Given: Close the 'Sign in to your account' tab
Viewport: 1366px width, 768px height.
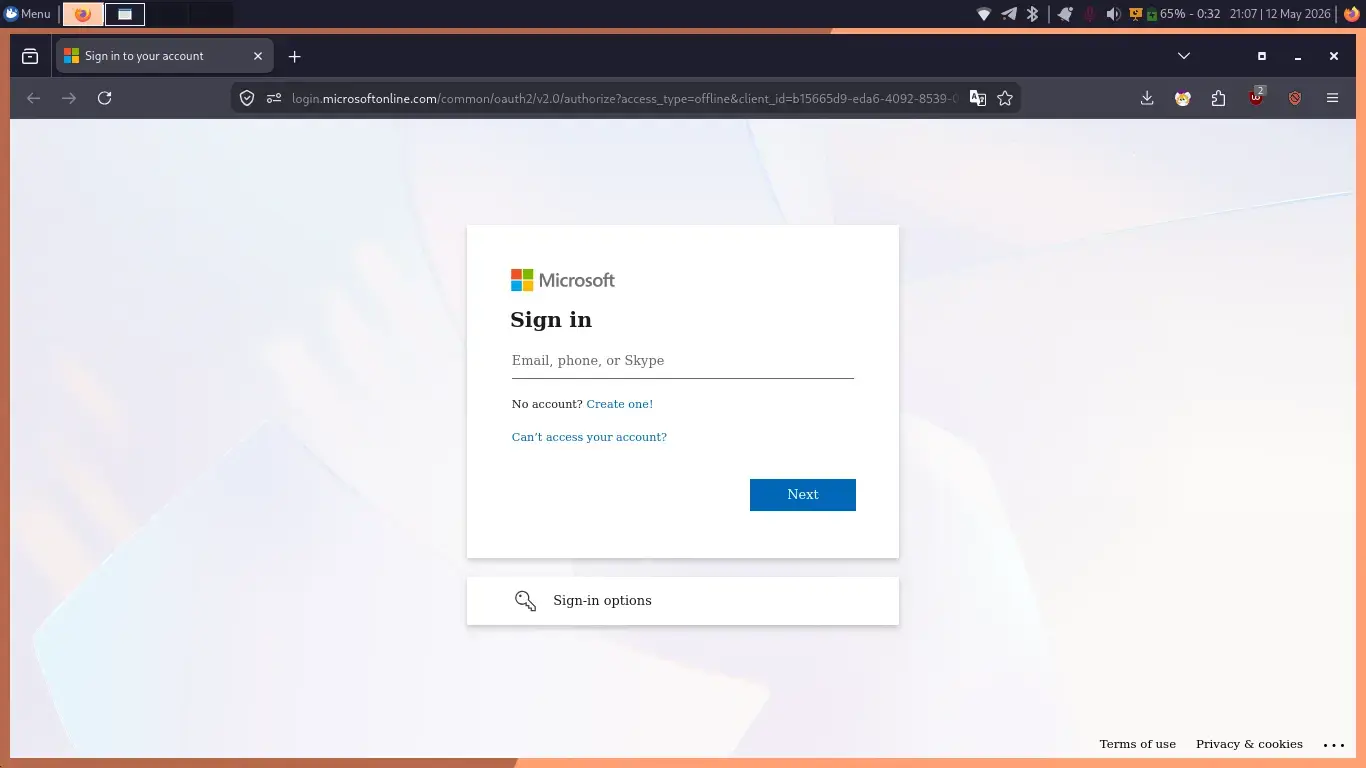Looking at the screenshot, I should click(x=258, y=56).
